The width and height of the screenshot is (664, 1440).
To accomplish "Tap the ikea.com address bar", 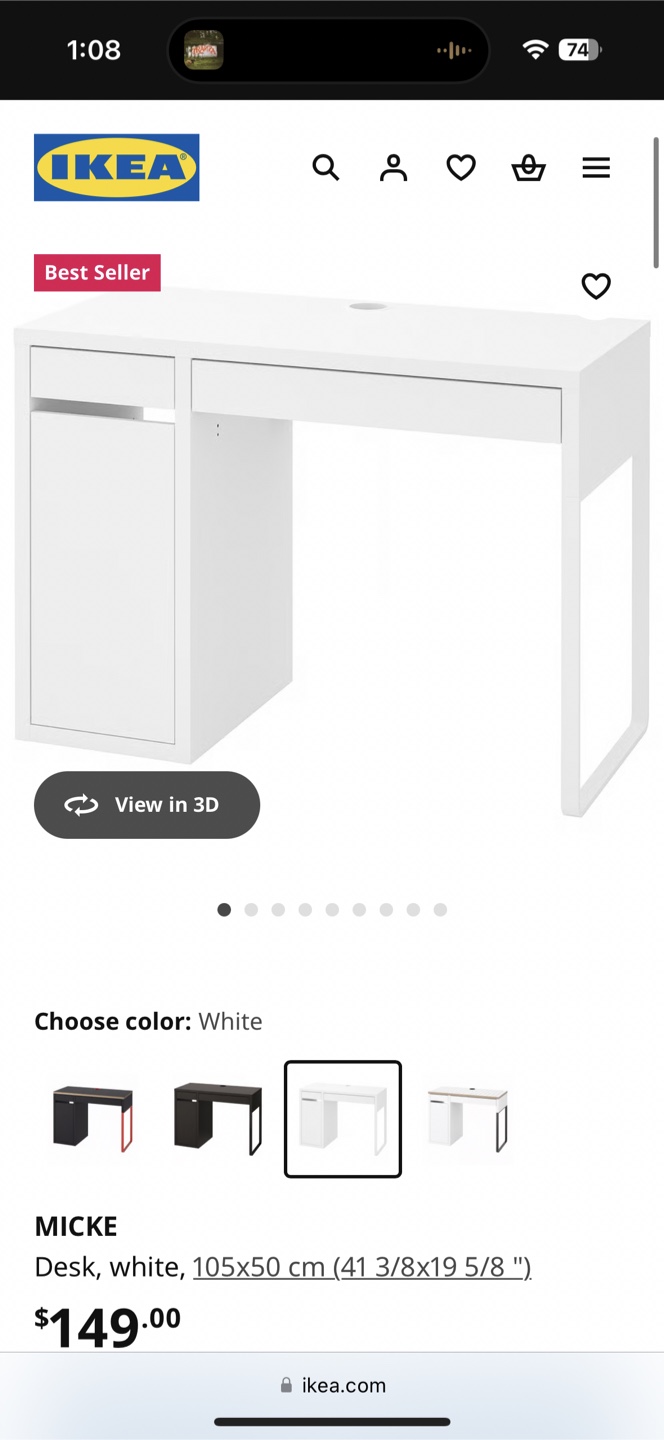I will (x=332, y=1385).
